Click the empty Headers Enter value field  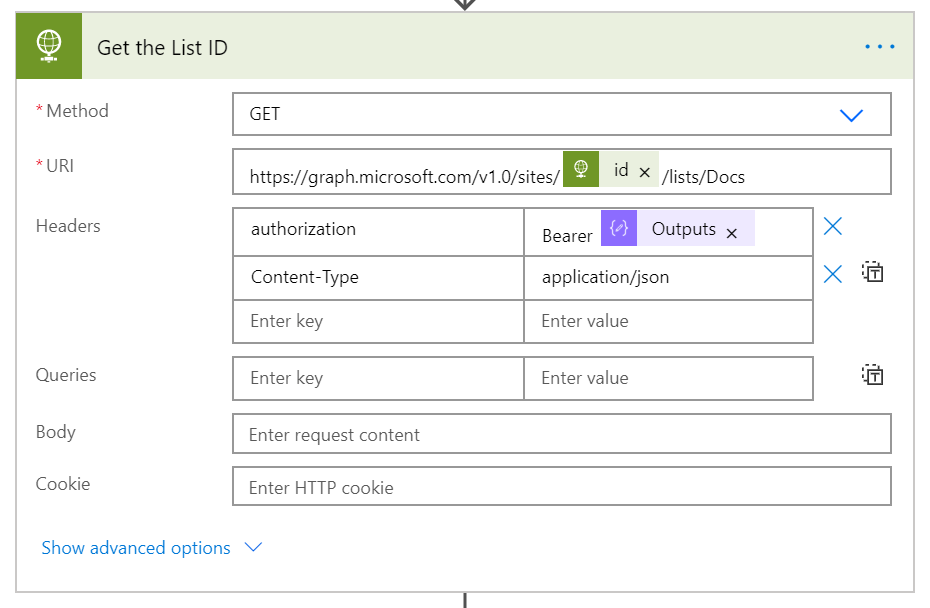click(x=668, y=321)
